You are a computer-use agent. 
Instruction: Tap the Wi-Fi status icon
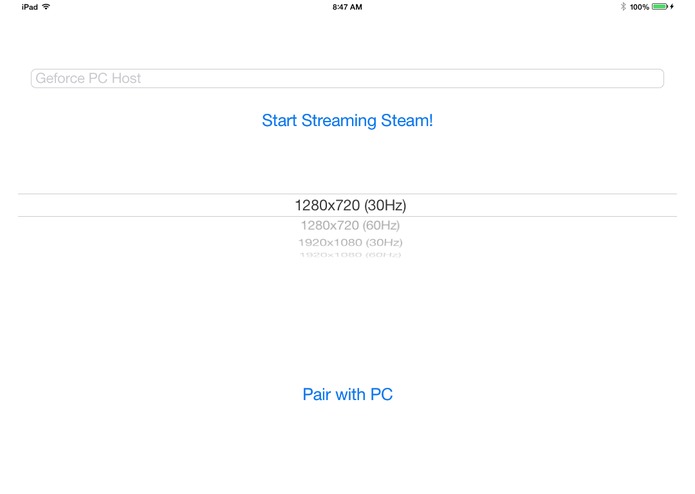tap(46, 7)
